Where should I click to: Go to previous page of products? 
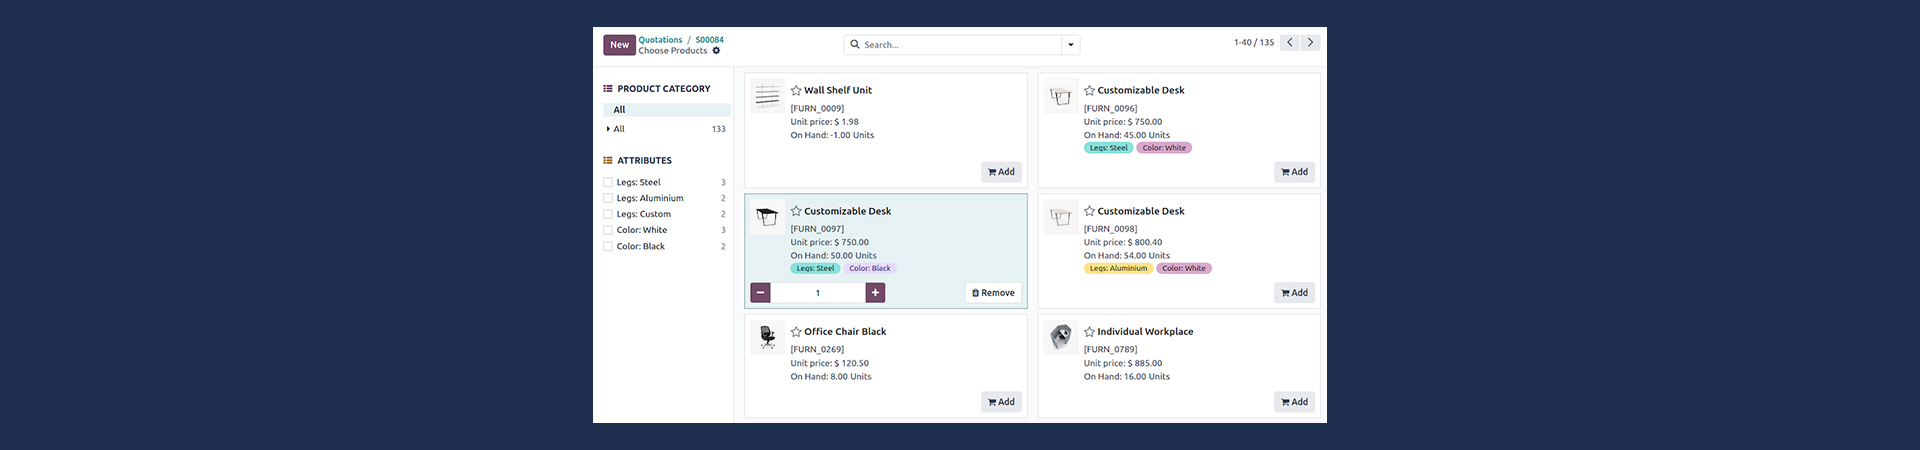1290,43
